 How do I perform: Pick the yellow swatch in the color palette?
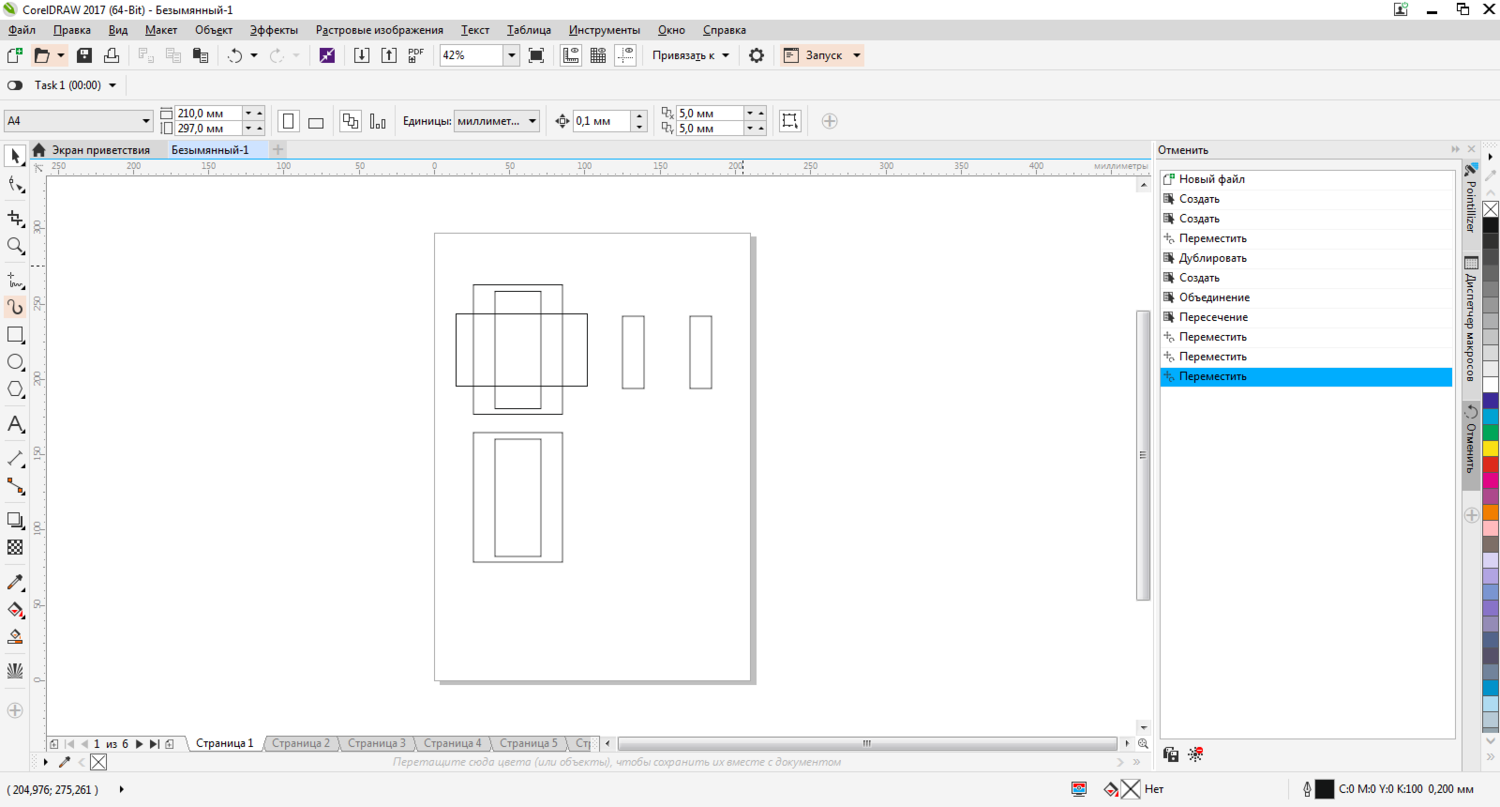tap(1490, 448)
